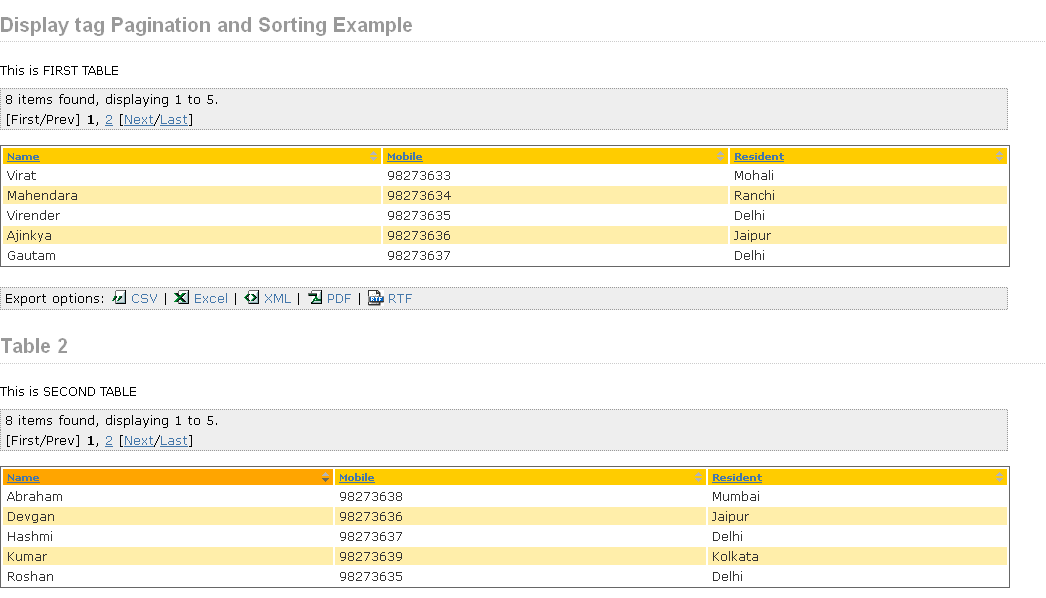Select the Virat name cell
This screenshot has width=1046, height=598.
click(x=192, y=176)
